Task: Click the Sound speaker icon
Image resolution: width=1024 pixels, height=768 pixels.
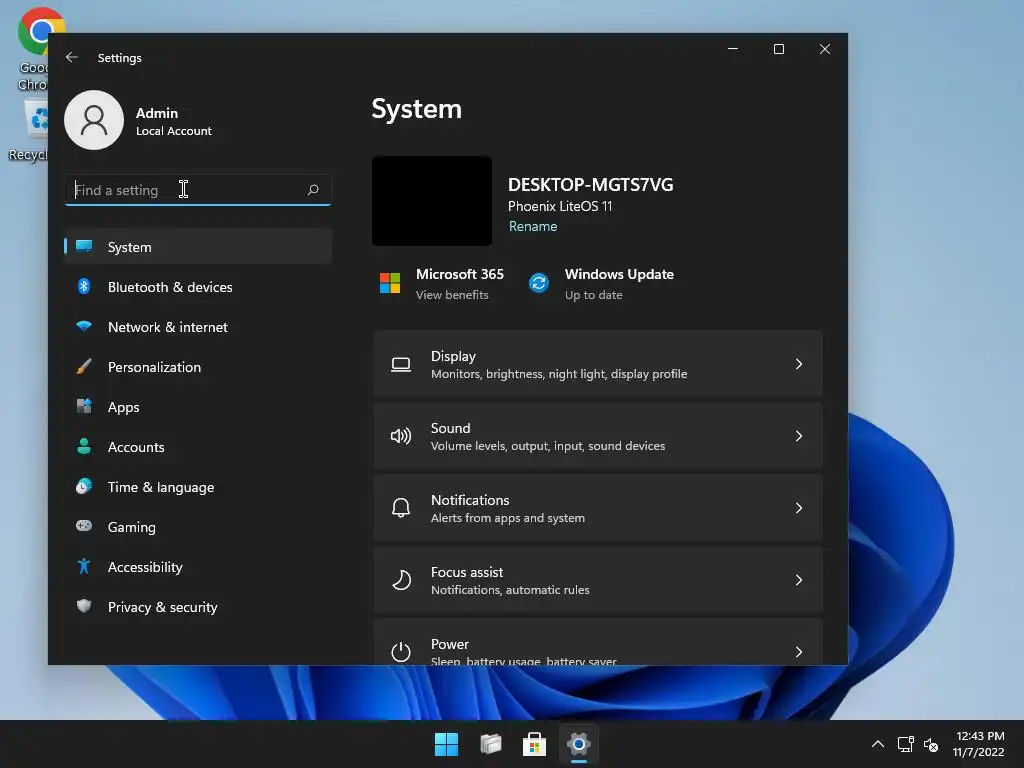Action: 401,436
